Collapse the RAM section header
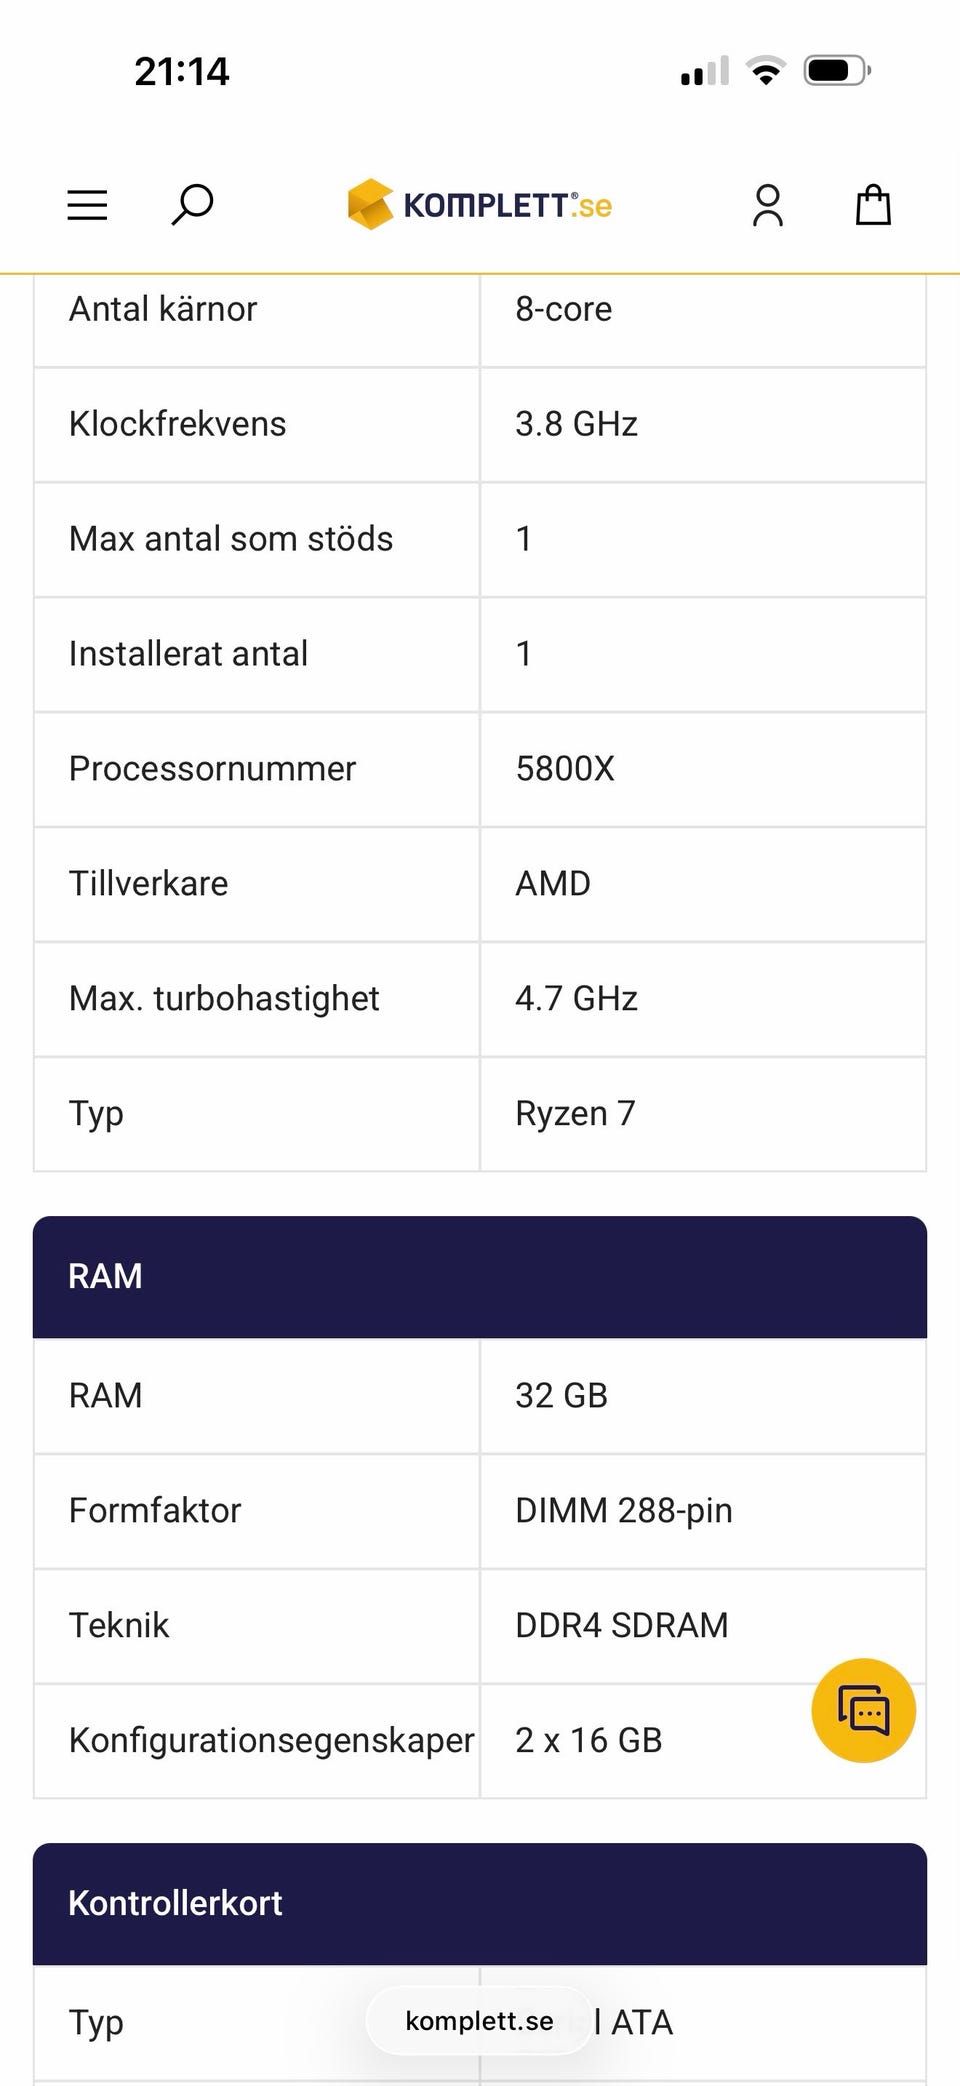 tap(480, 1276)
